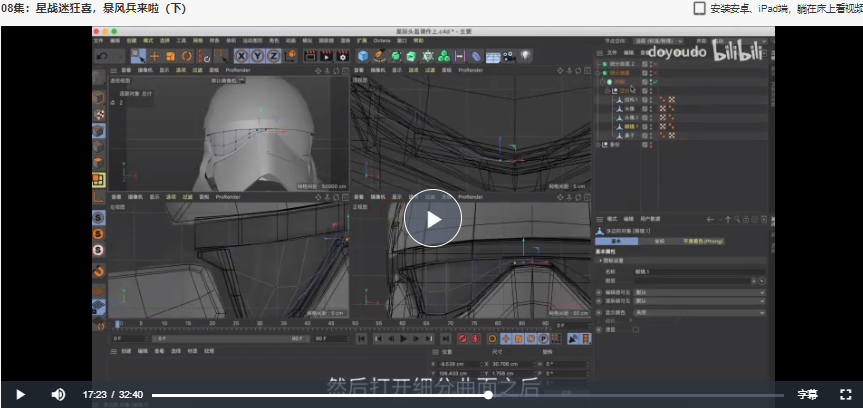The height and width of the screenshot is (408, 863).
Task: Click the Floor grid environment icon
Action: 493,56
